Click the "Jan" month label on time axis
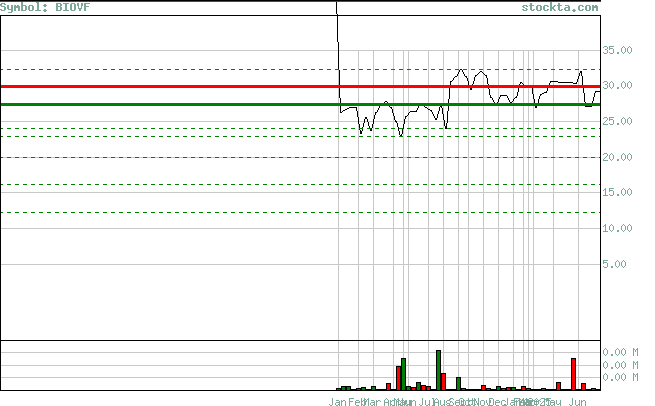 click(x=338, y=402)
